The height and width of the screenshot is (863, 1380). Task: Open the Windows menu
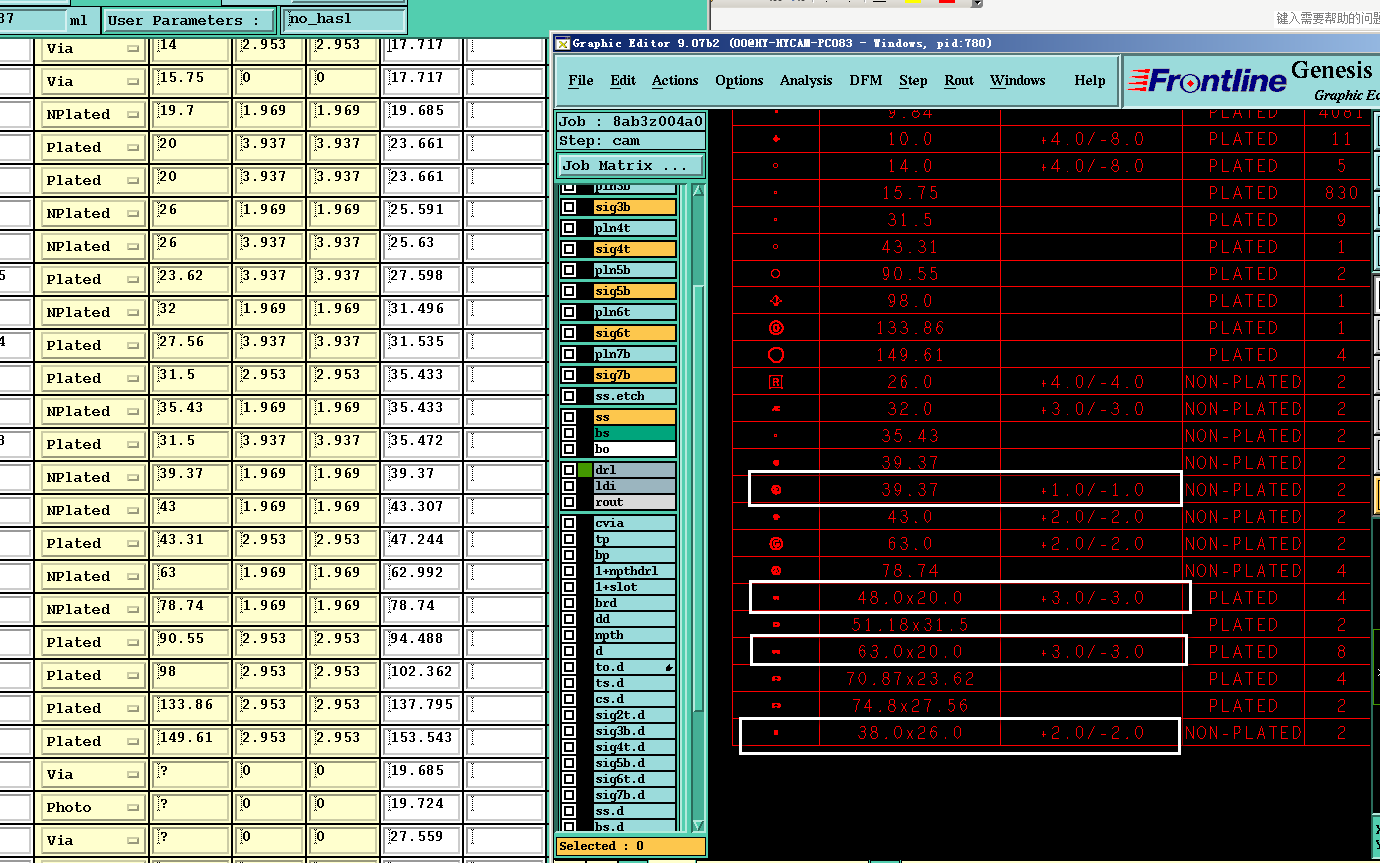1017,81
